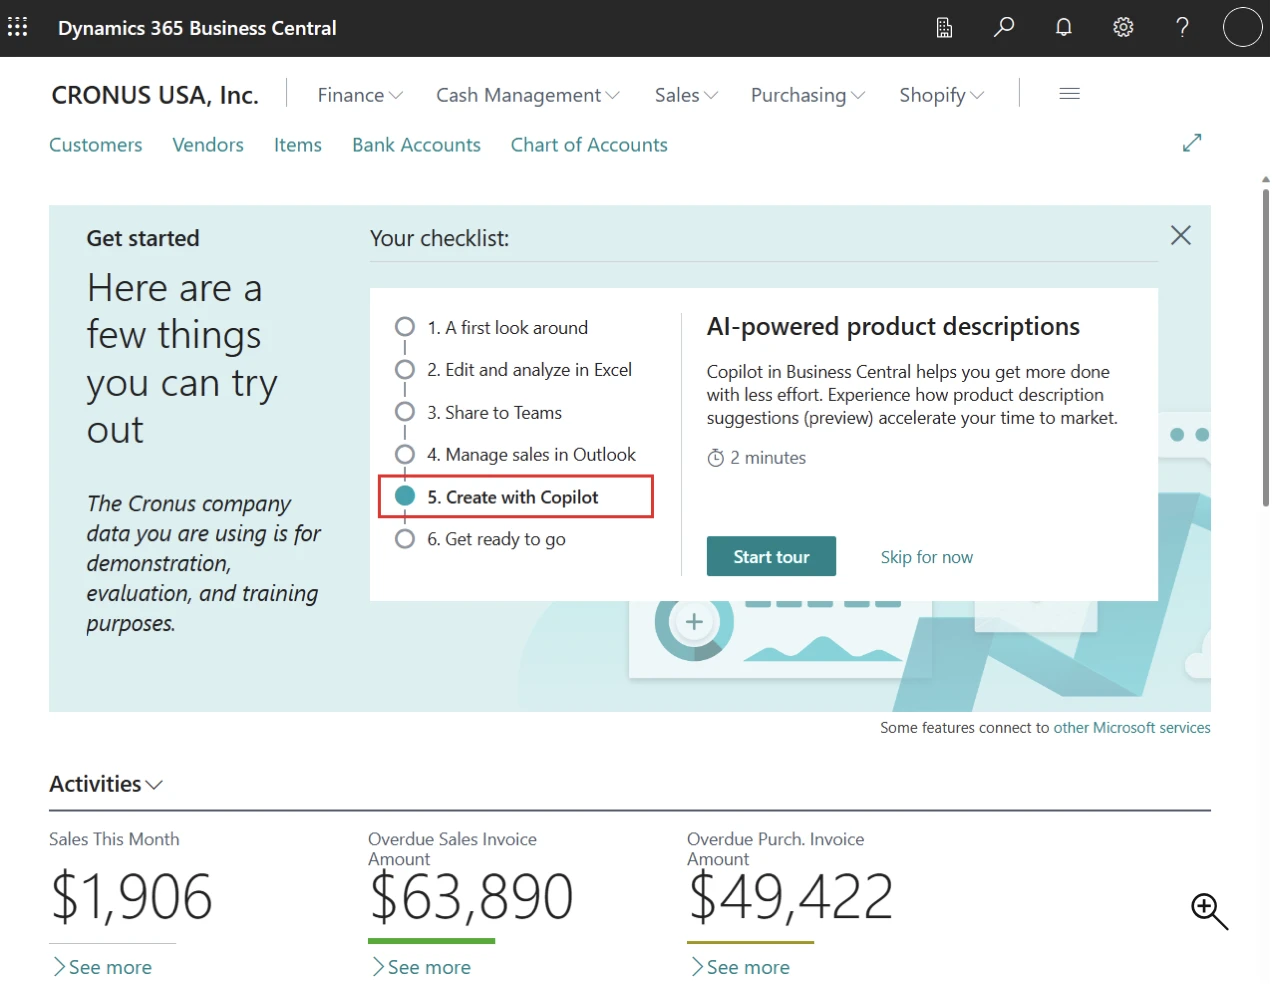Viewport: 1272px width, 1000px height.
Task: Select the Manage sales in Outlook step circle
Action: click(x=405, y=454)
